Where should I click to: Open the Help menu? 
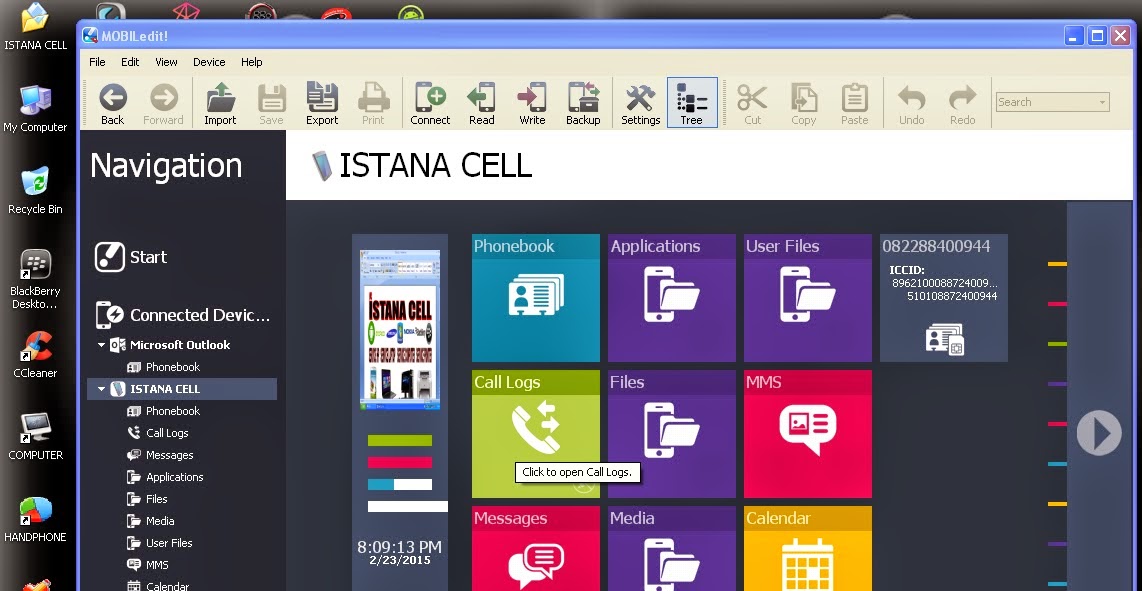coord(251,62)
